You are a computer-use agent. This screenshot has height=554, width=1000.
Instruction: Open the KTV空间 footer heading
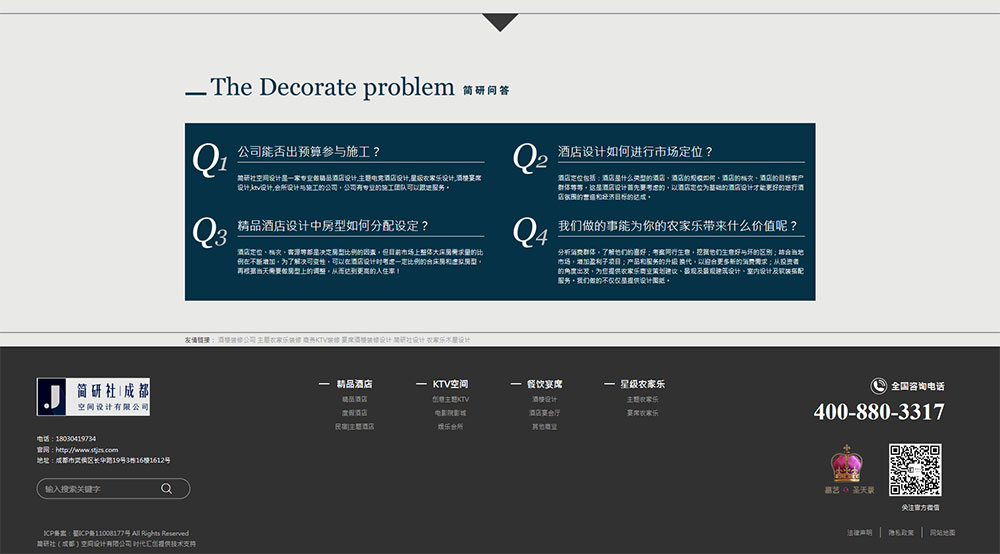(450, 384)
